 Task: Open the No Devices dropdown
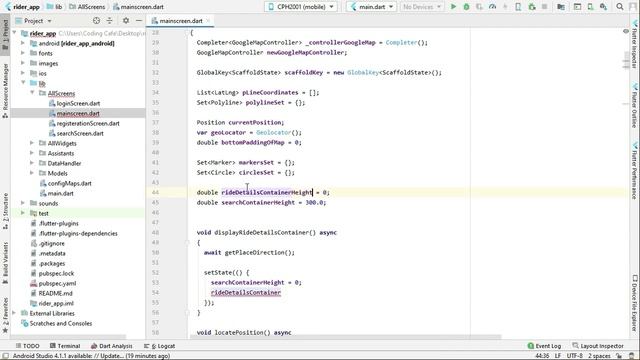(x=422, y=7)
